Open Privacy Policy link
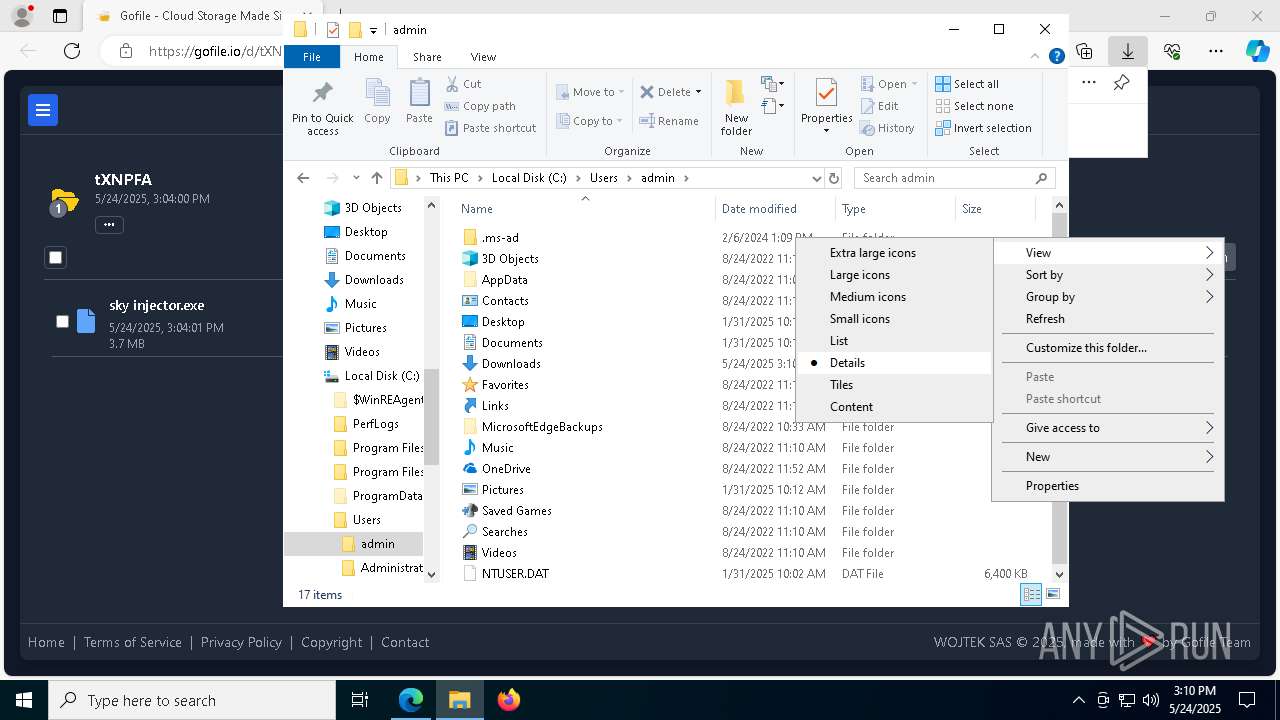 (241, 642)
